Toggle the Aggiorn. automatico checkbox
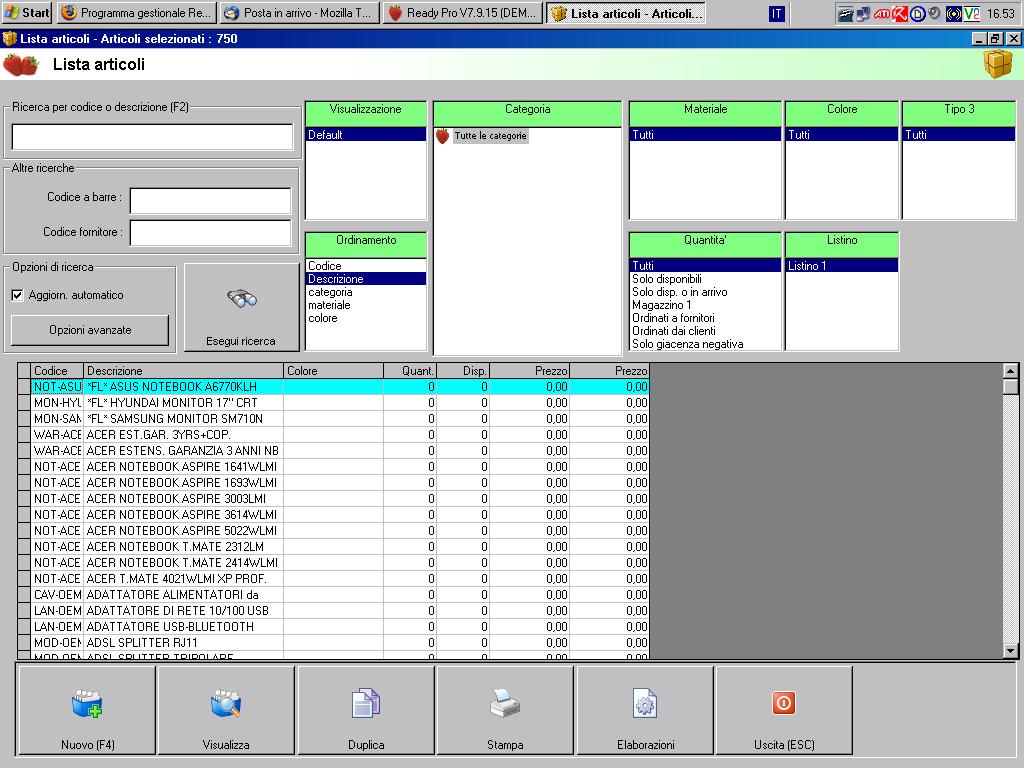 pos(17,295)
